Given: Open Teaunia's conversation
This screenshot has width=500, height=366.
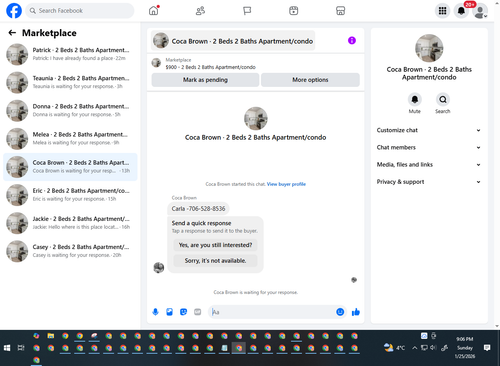Looking at the screenshot, I should [70, 82].
